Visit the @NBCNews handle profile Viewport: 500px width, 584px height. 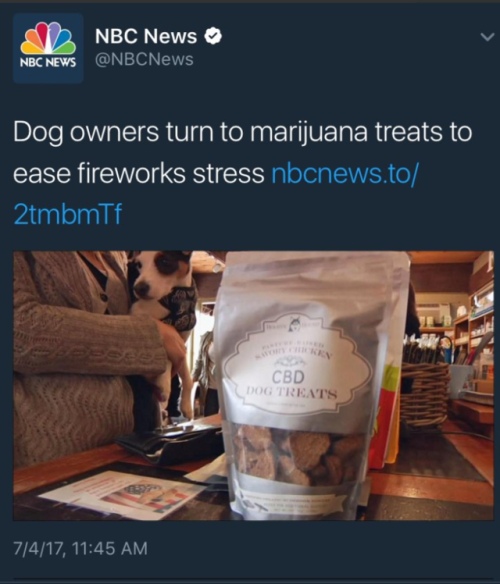[144, 60]
